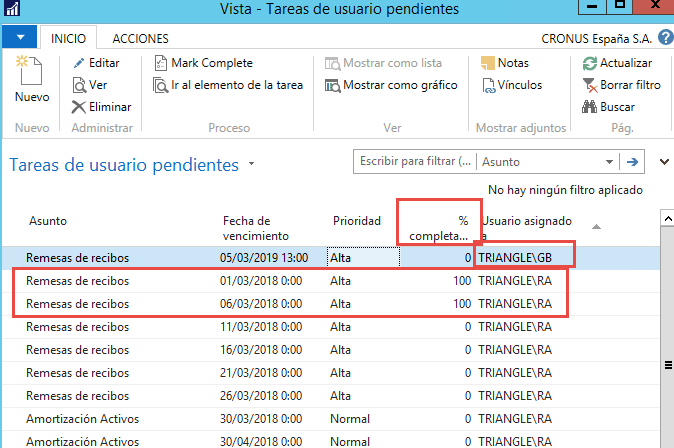Click the TRIANGLE\GB user cell
This screenshot has width=674, height=448.
[x=515, y=258]
